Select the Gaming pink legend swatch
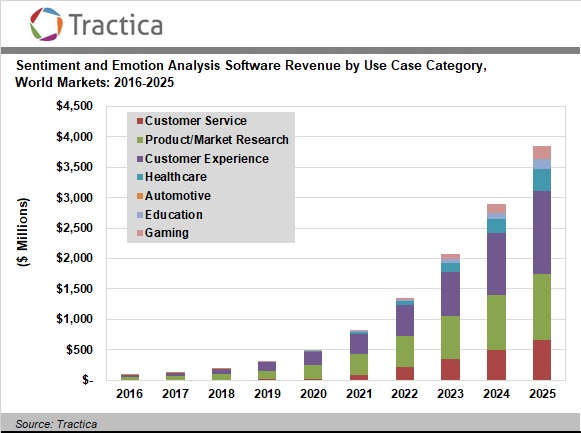Image resolution: width=581 pixels, height=433 pixels. [140, 233]
